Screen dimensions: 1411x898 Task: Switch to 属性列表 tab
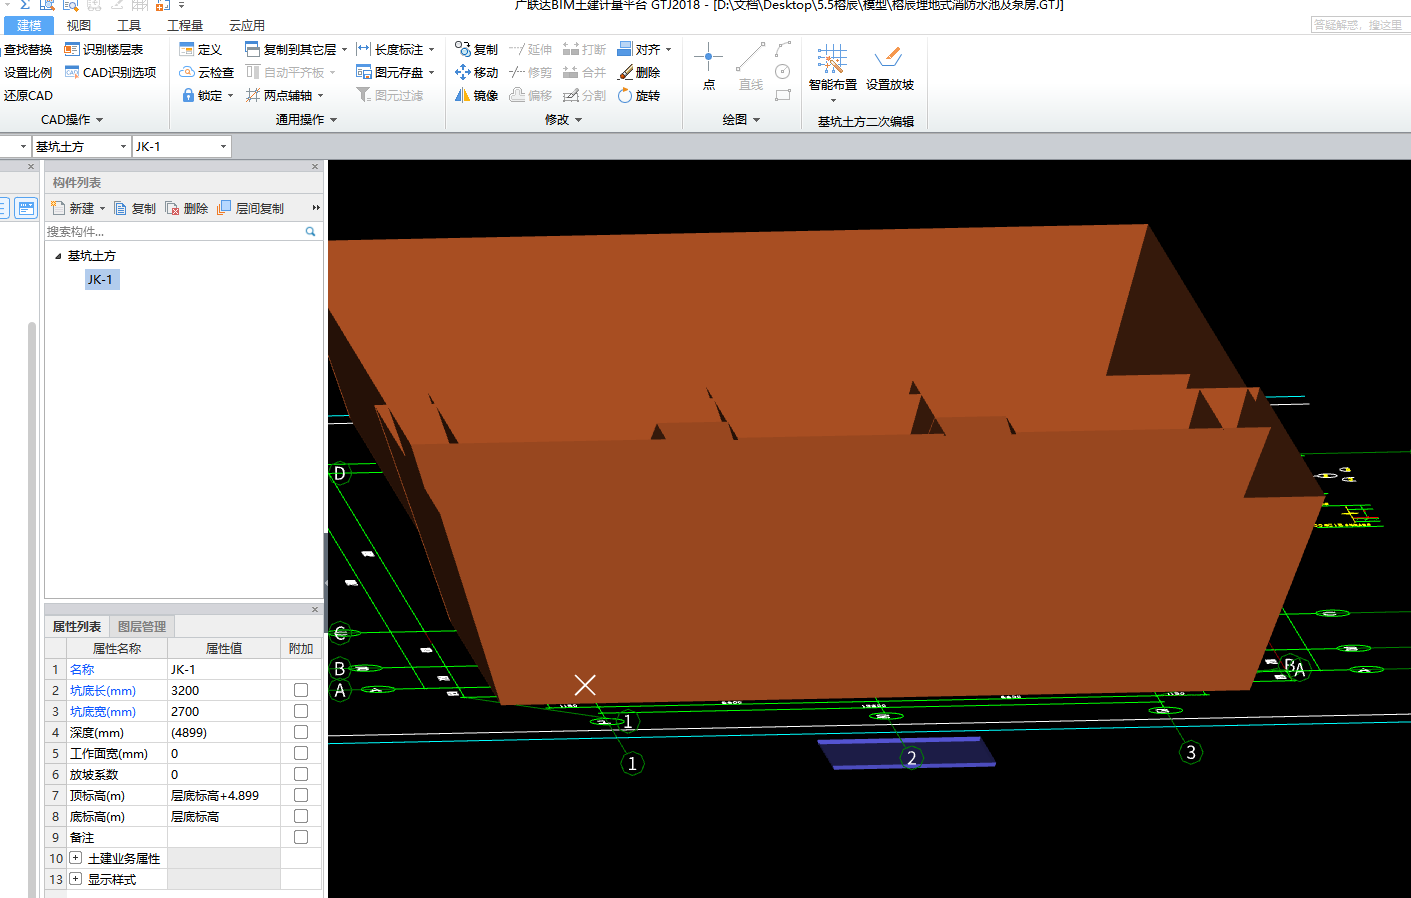pyautogui.click(x=77, y=626)
